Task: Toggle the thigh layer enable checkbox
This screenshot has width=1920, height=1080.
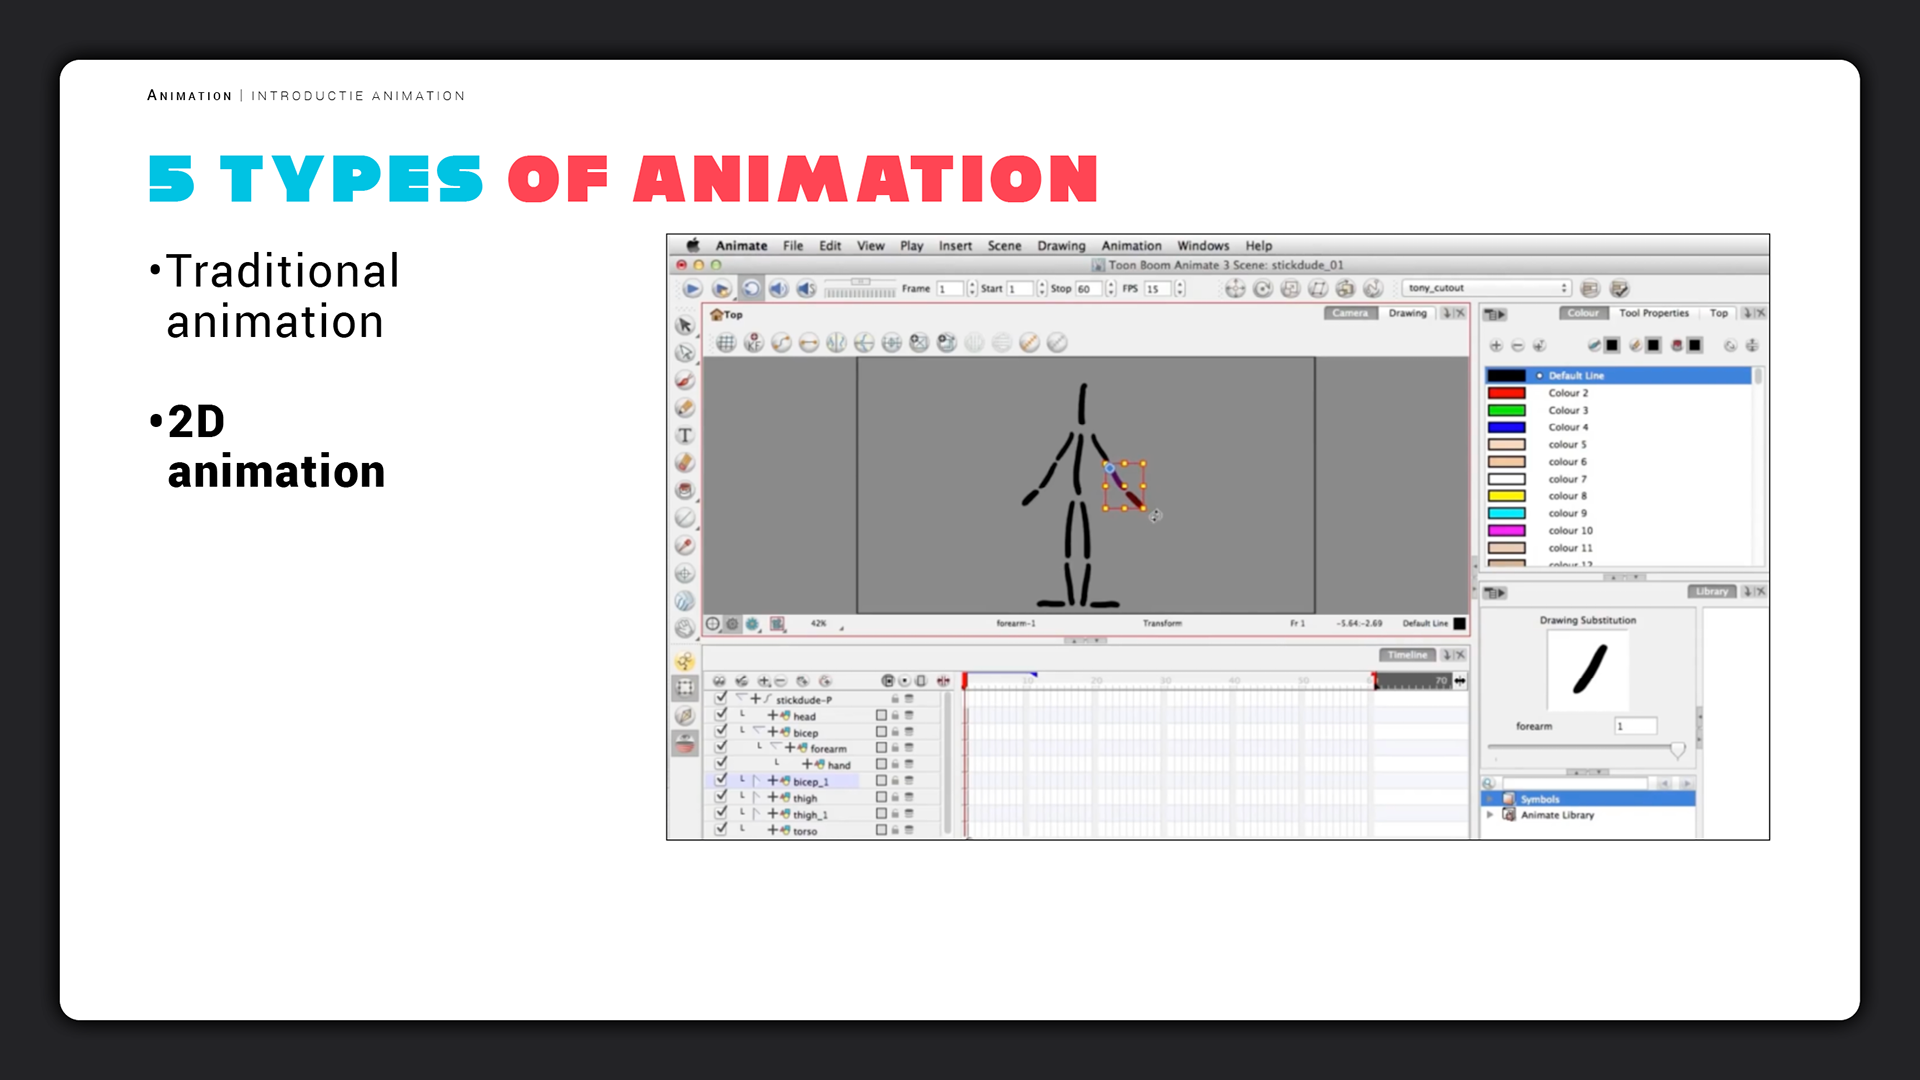Action: coord(721,797)
